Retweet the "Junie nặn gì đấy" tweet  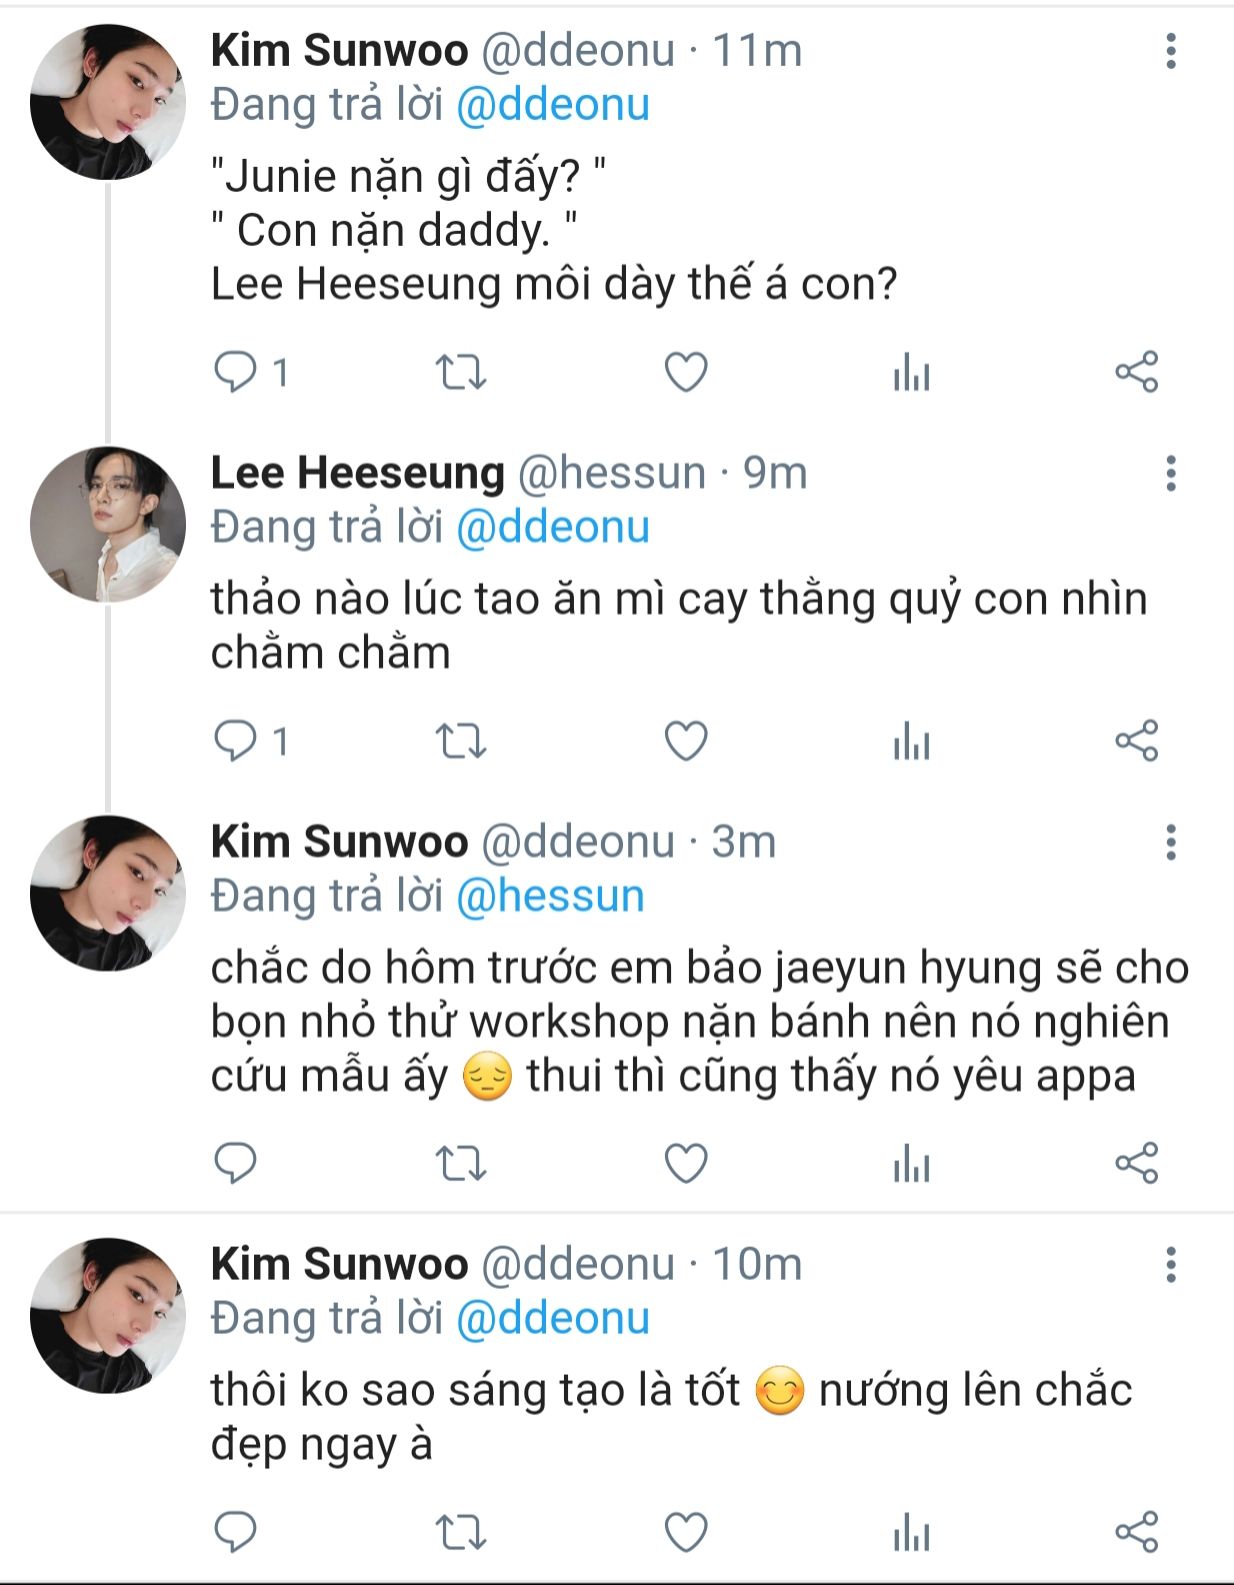point(461,373)
